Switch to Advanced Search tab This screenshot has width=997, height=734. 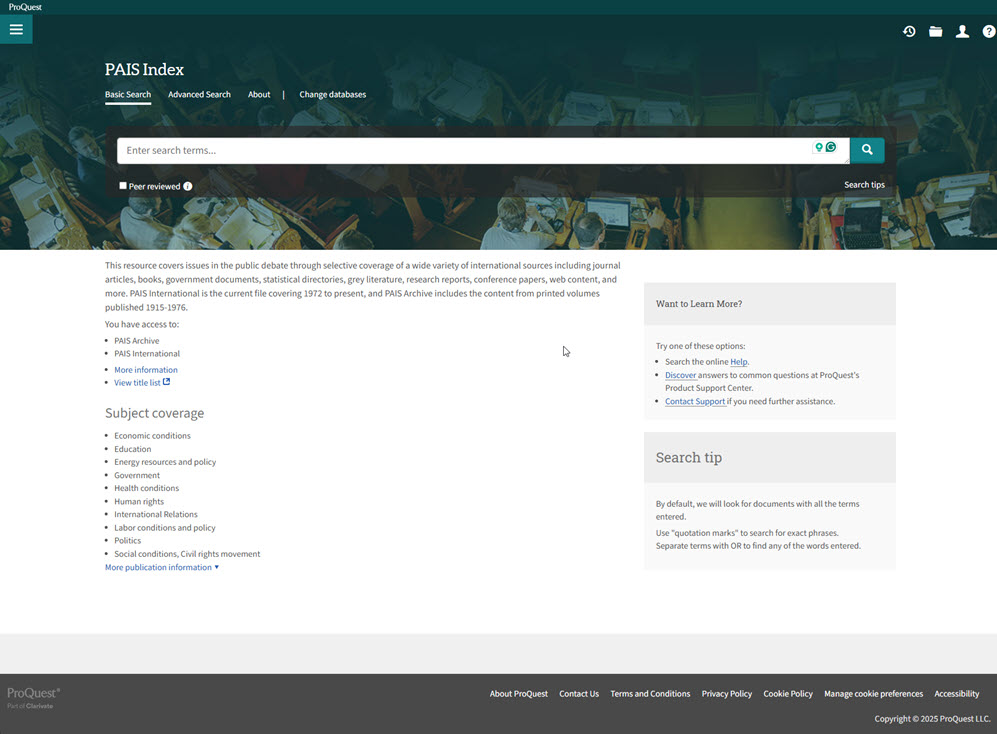(199, 95)
